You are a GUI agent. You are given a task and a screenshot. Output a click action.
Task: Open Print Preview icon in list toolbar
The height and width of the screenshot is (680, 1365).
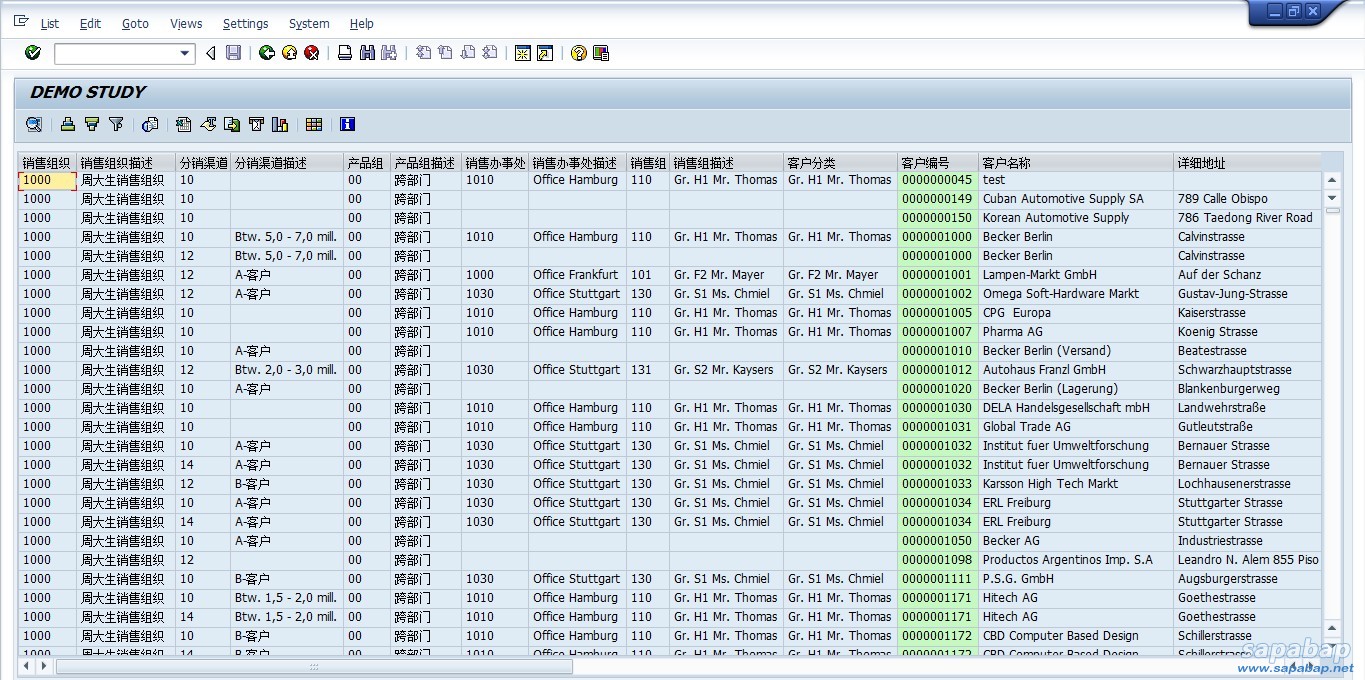150,124
